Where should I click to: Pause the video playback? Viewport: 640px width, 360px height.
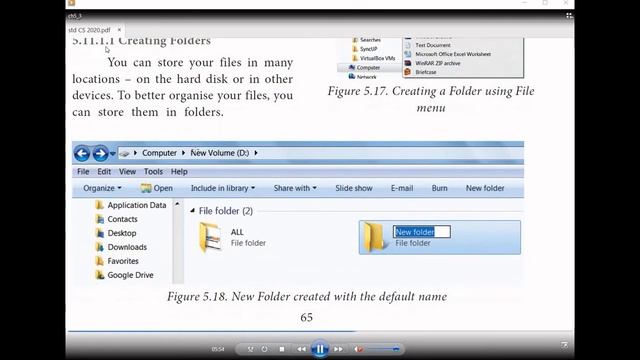click(320, 349)
